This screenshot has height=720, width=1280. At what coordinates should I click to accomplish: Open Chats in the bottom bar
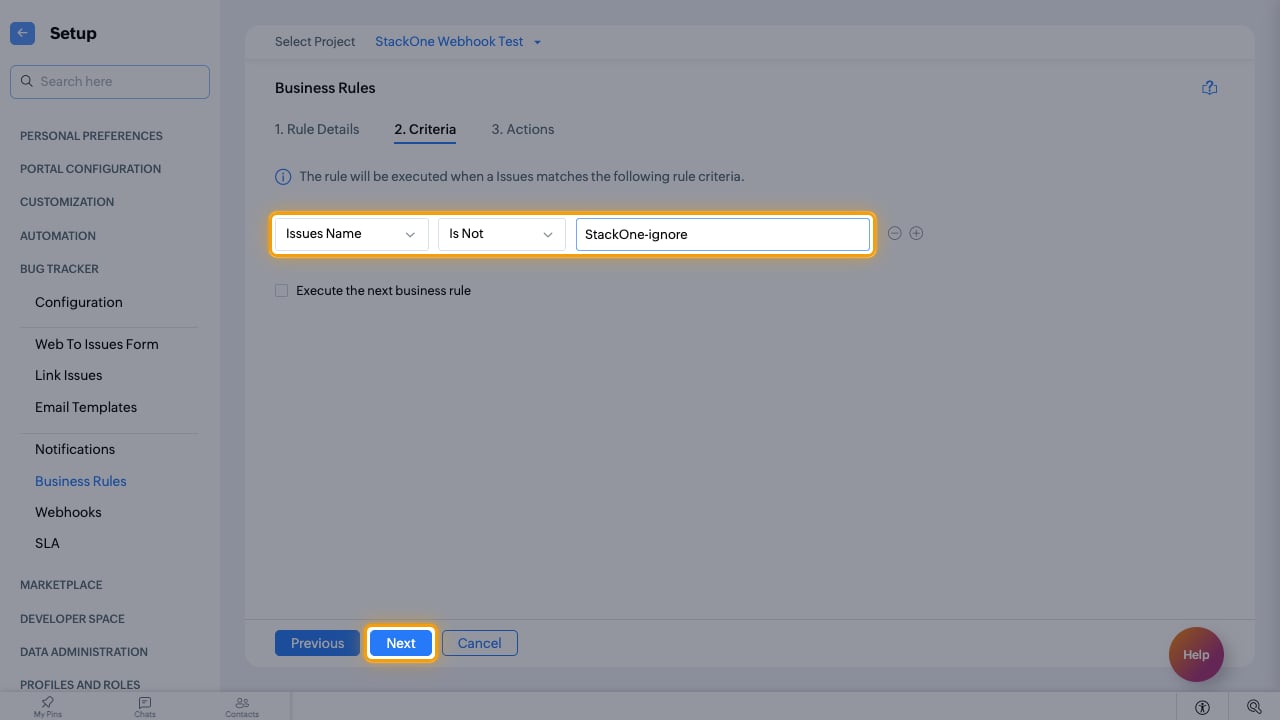click(145, 707)
